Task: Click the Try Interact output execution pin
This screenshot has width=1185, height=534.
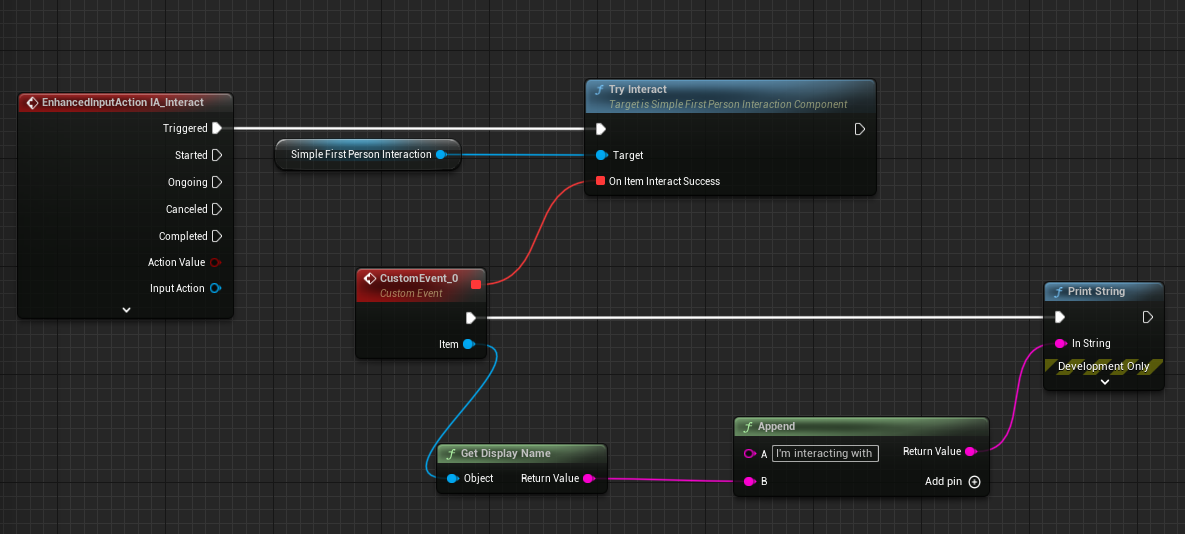Action: coord(859,129)
